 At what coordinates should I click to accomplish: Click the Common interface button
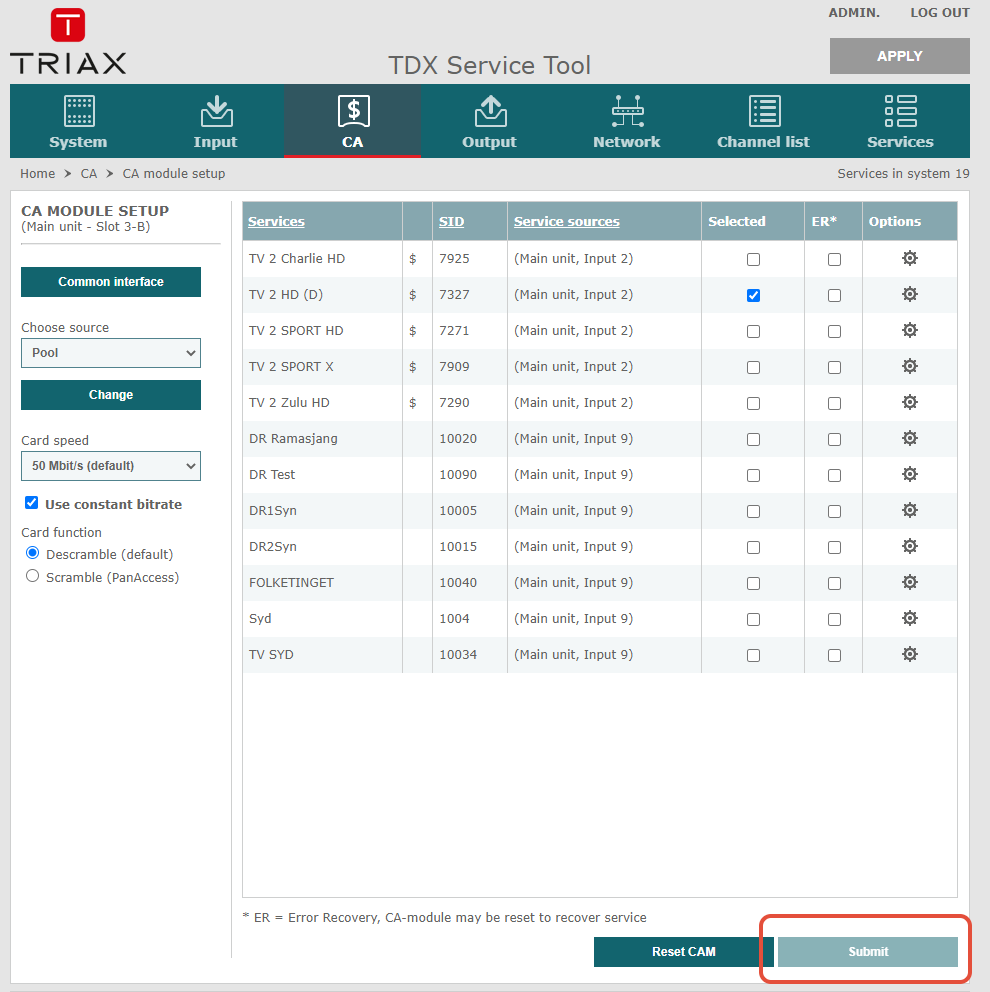tap(111, 282)
